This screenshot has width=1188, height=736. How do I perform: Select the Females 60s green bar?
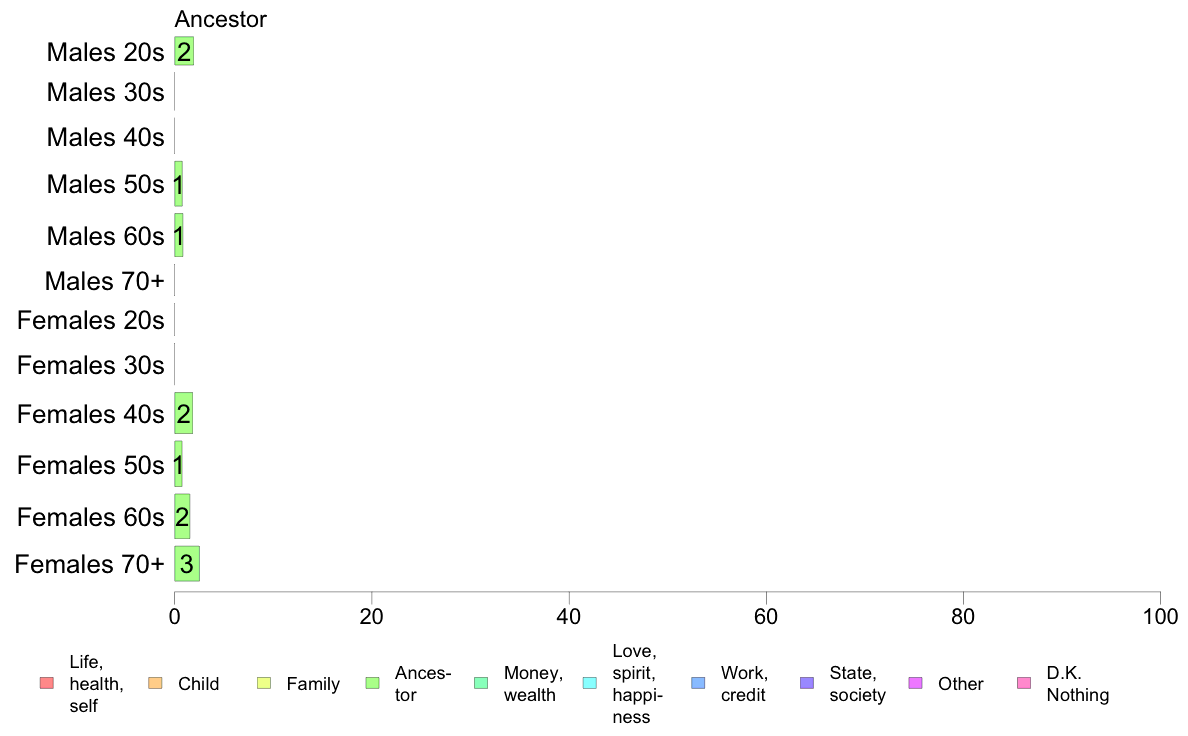pos(182,516)
